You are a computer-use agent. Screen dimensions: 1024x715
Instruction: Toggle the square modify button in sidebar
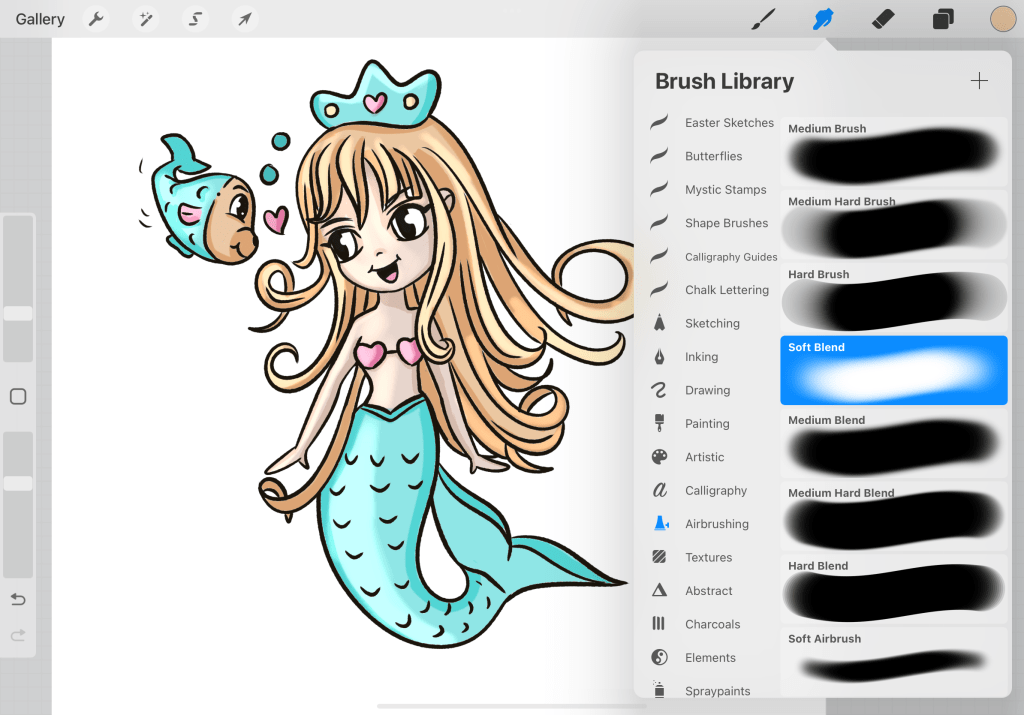click(18, 397)
